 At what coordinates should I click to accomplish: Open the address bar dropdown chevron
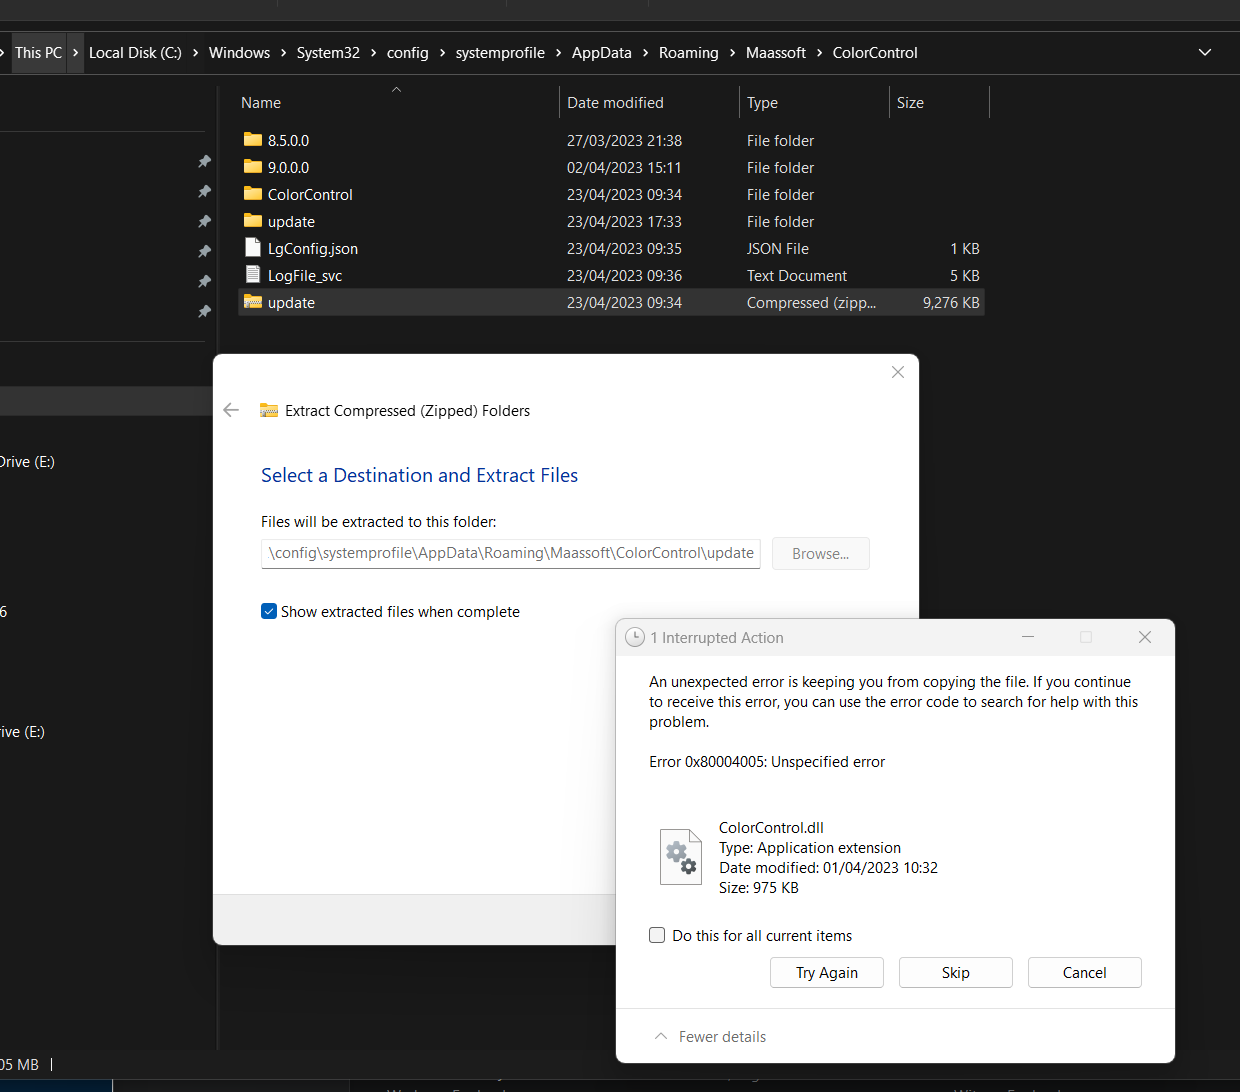click(x=1205, y=52)
